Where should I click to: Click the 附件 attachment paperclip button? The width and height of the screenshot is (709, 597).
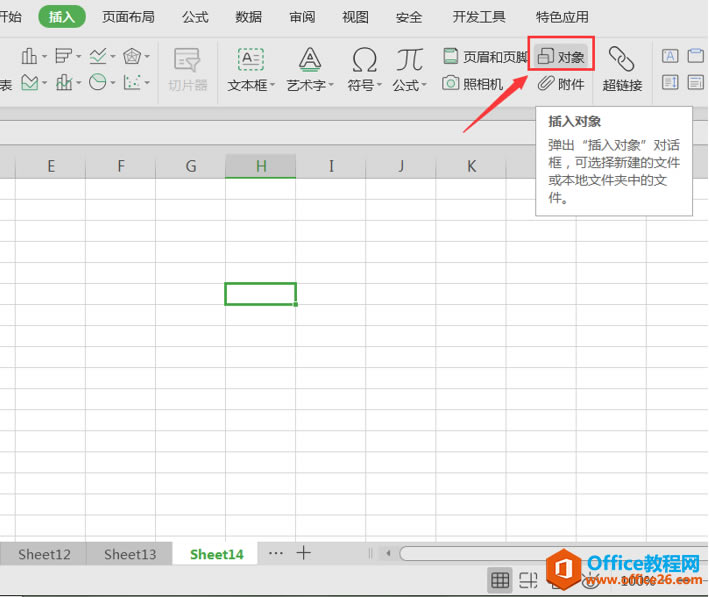click(561, 84)
